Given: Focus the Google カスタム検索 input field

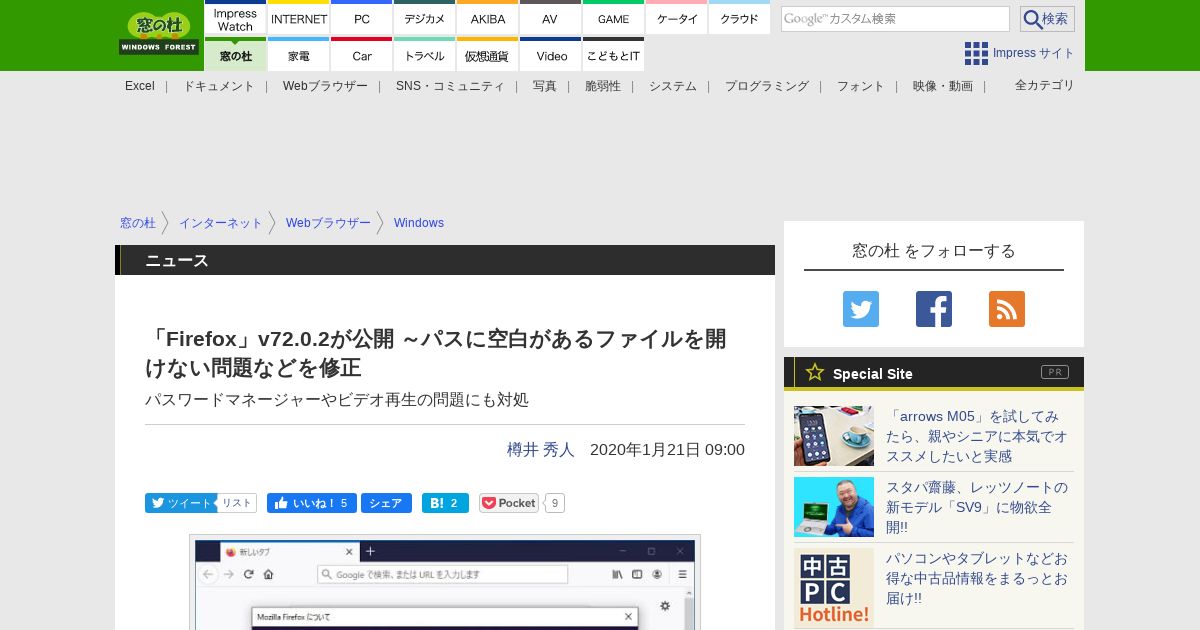Looking at the screenshot, I should [895, 19].
